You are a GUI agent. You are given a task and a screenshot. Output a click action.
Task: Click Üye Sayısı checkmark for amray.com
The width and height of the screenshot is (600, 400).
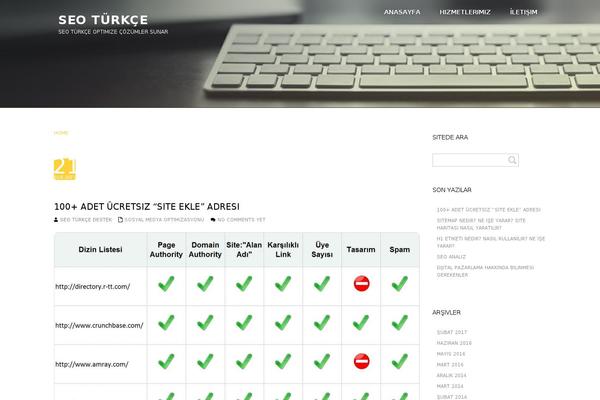322,361
